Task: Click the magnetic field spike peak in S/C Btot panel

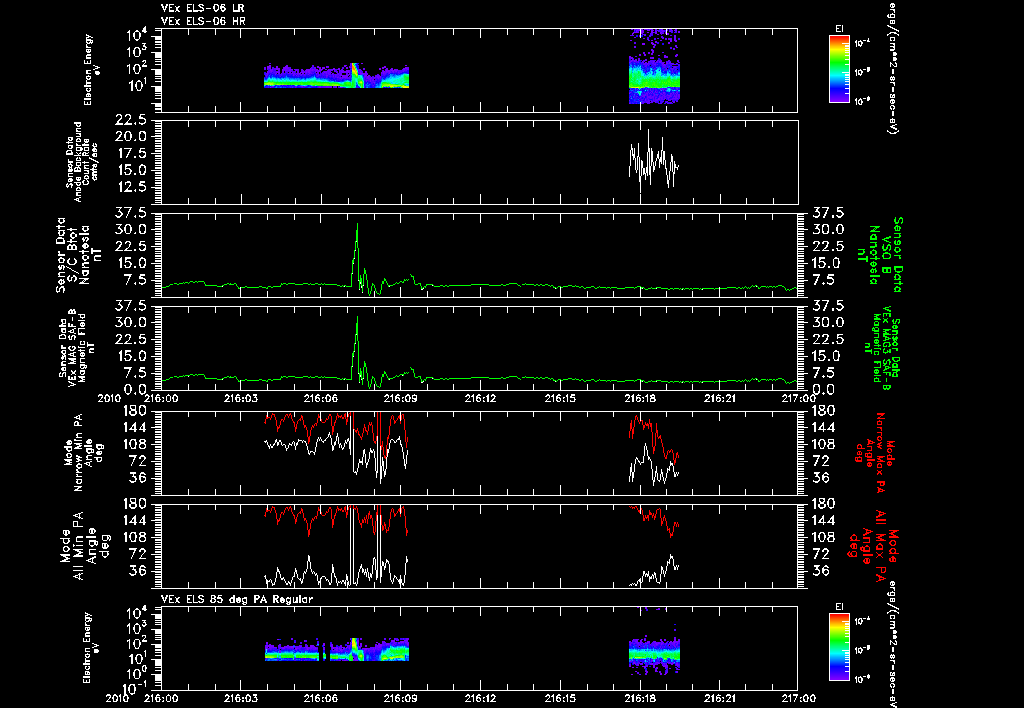Action: coord(357,225)
